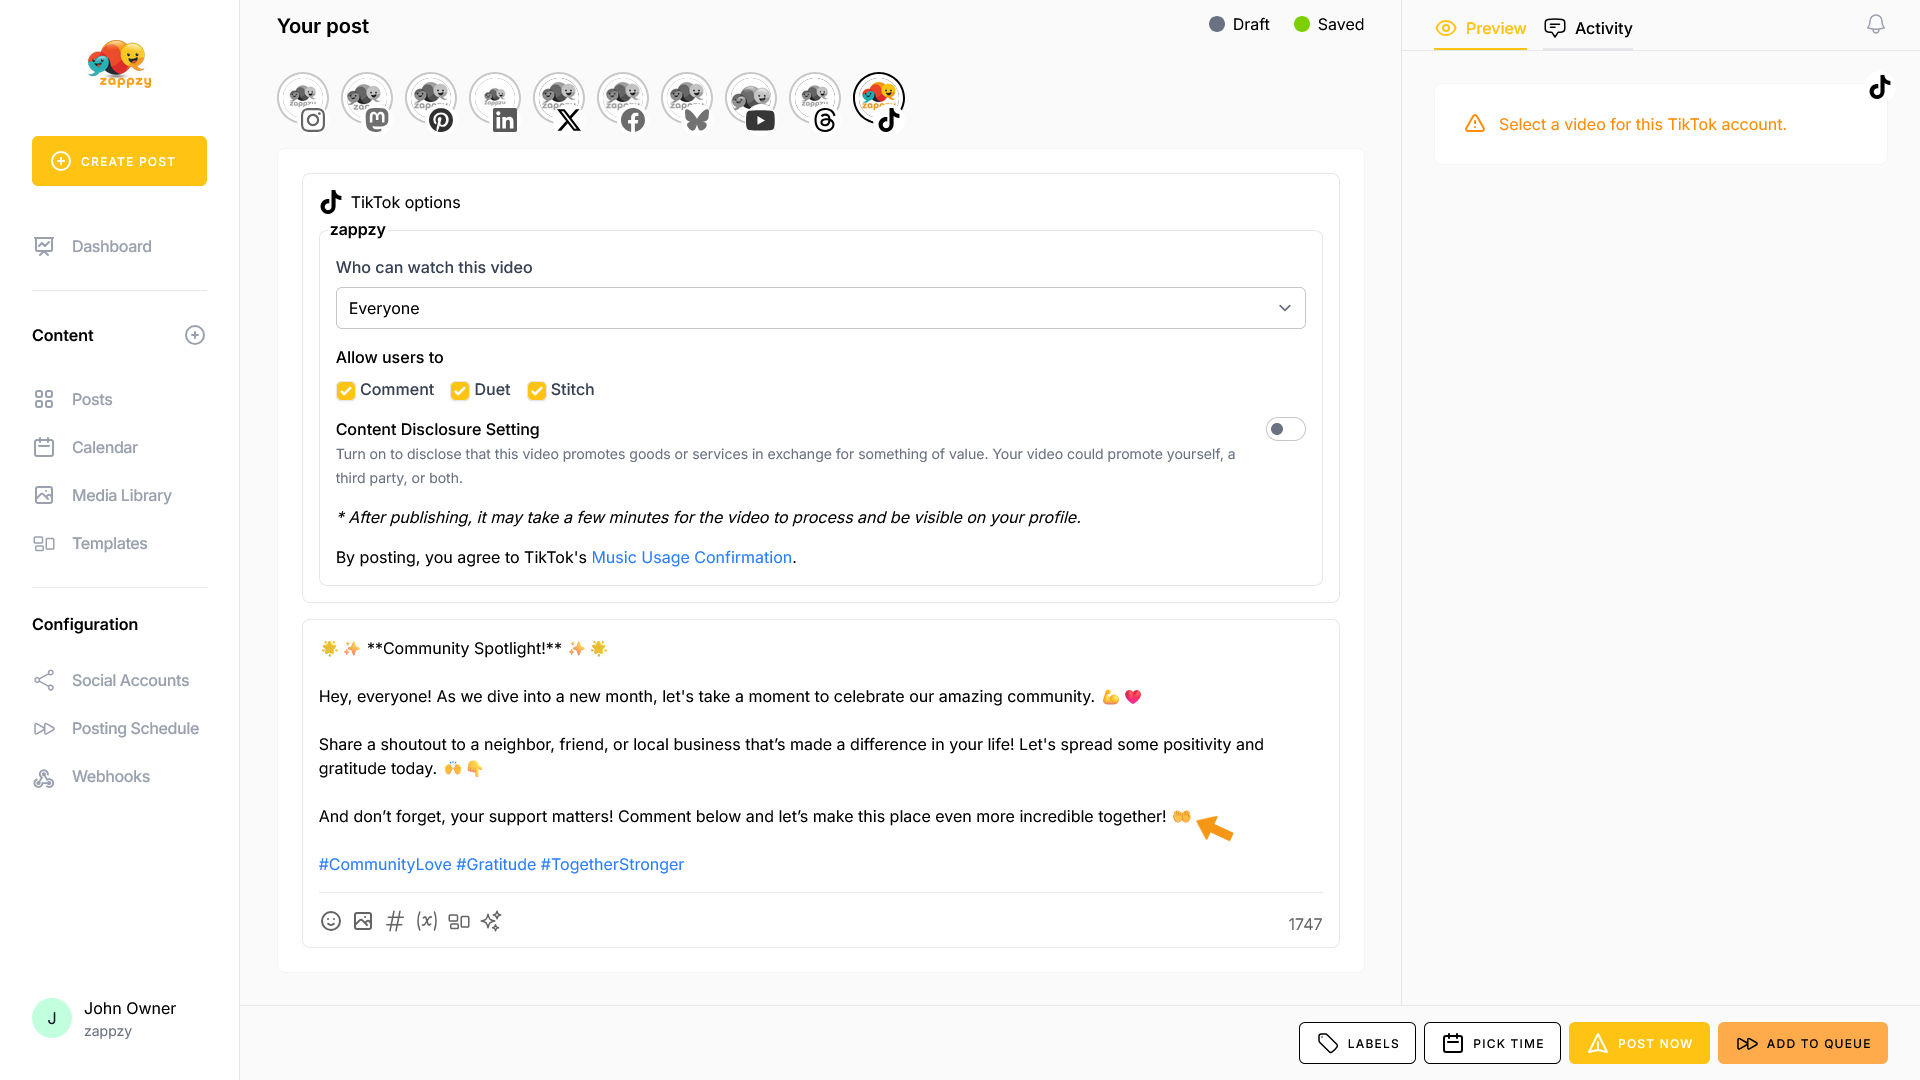The height and width of the screenshot is (1080, 1920).
Task: Uncheck the Comment checkbox
Action: pos(346,390)
